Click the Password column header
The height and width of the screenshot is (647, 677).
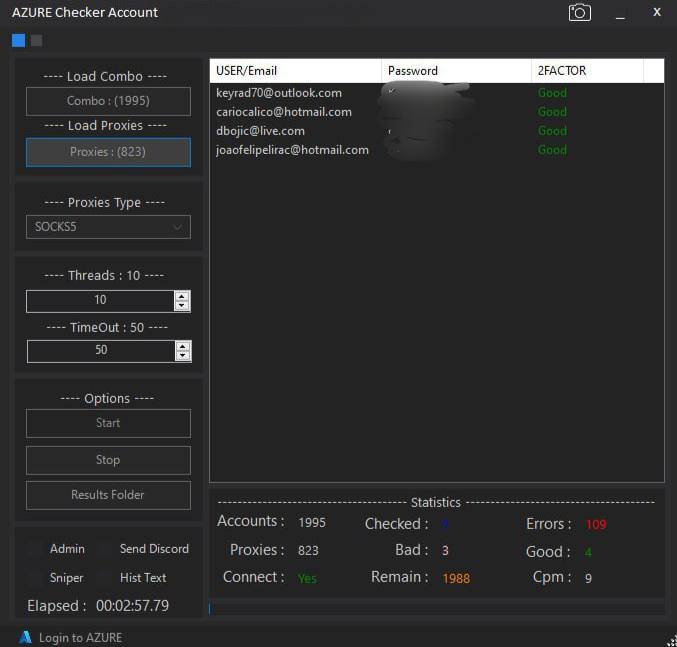pyautogui.click(x=456, y=71)
